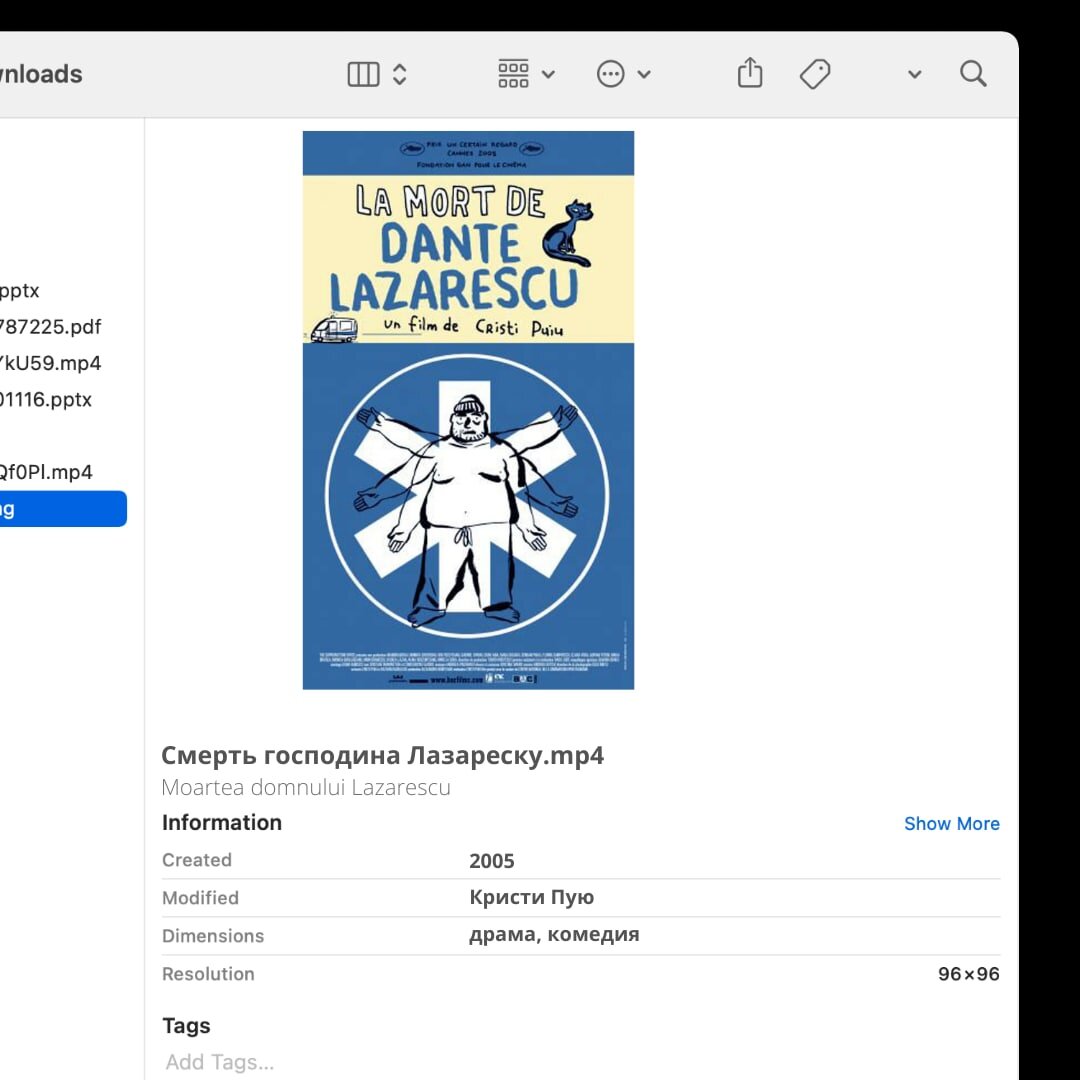
Task: Click the highlighted selected file row
Action: point(63,509)
